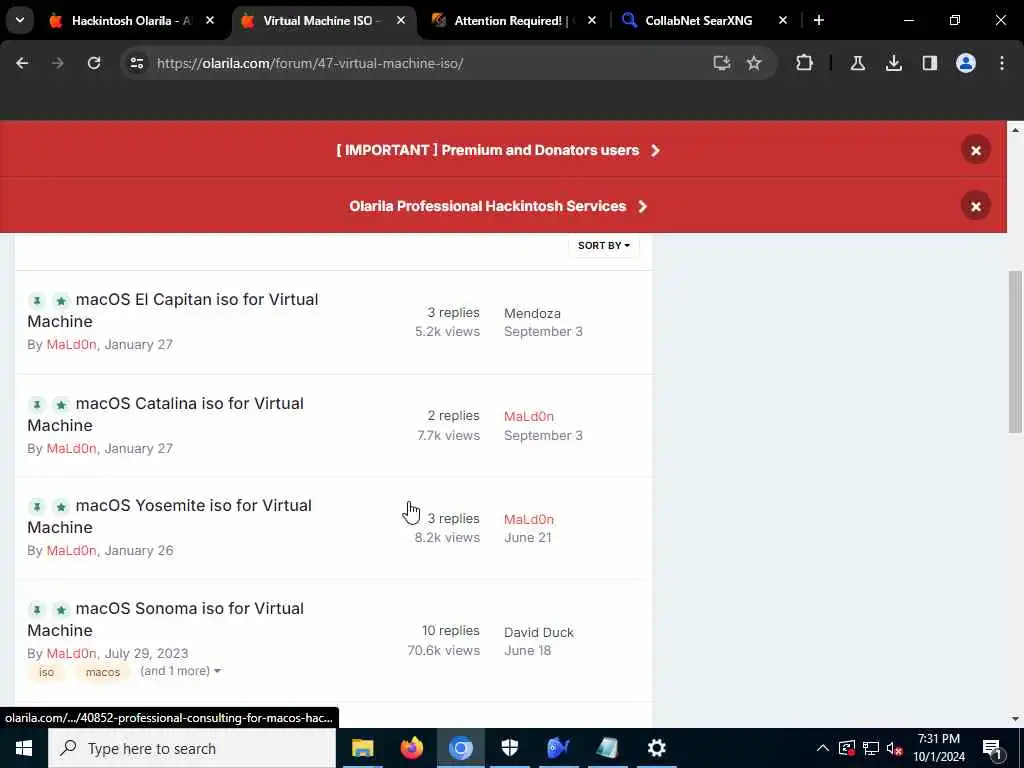The image size is (1024, 768).
Task: Show hidden system tray icons
Action: pyautogui.click(x=823, y=748)
